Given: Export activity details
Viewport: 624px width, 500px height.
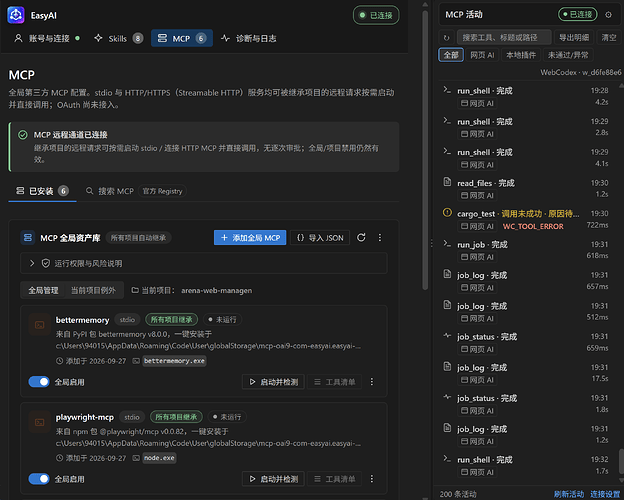Looking at the screenshot, I should tap(573, 37).
